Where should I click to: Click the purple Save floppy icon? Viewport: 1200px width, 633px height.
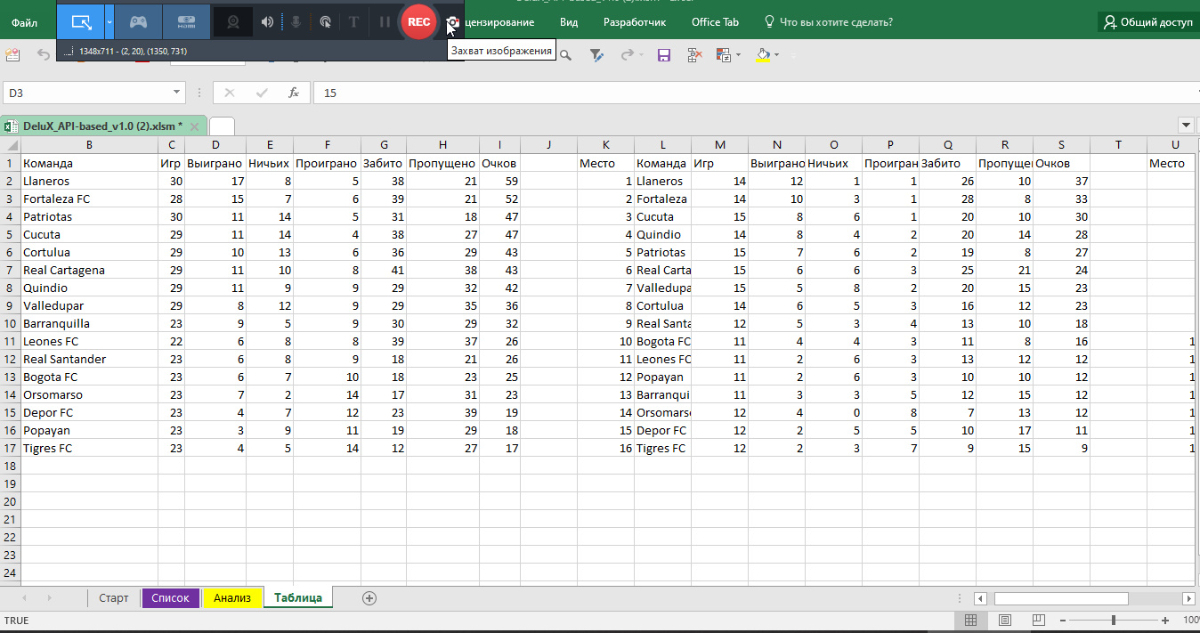coord(664,55)
